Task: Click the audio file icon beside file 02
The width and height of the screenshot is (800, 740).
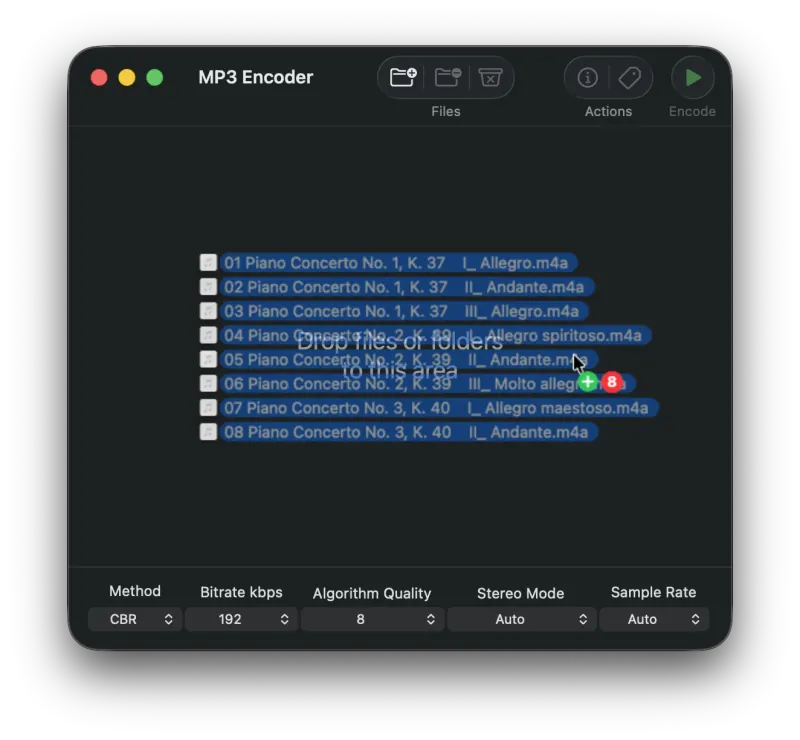Action: click(208, 286)
